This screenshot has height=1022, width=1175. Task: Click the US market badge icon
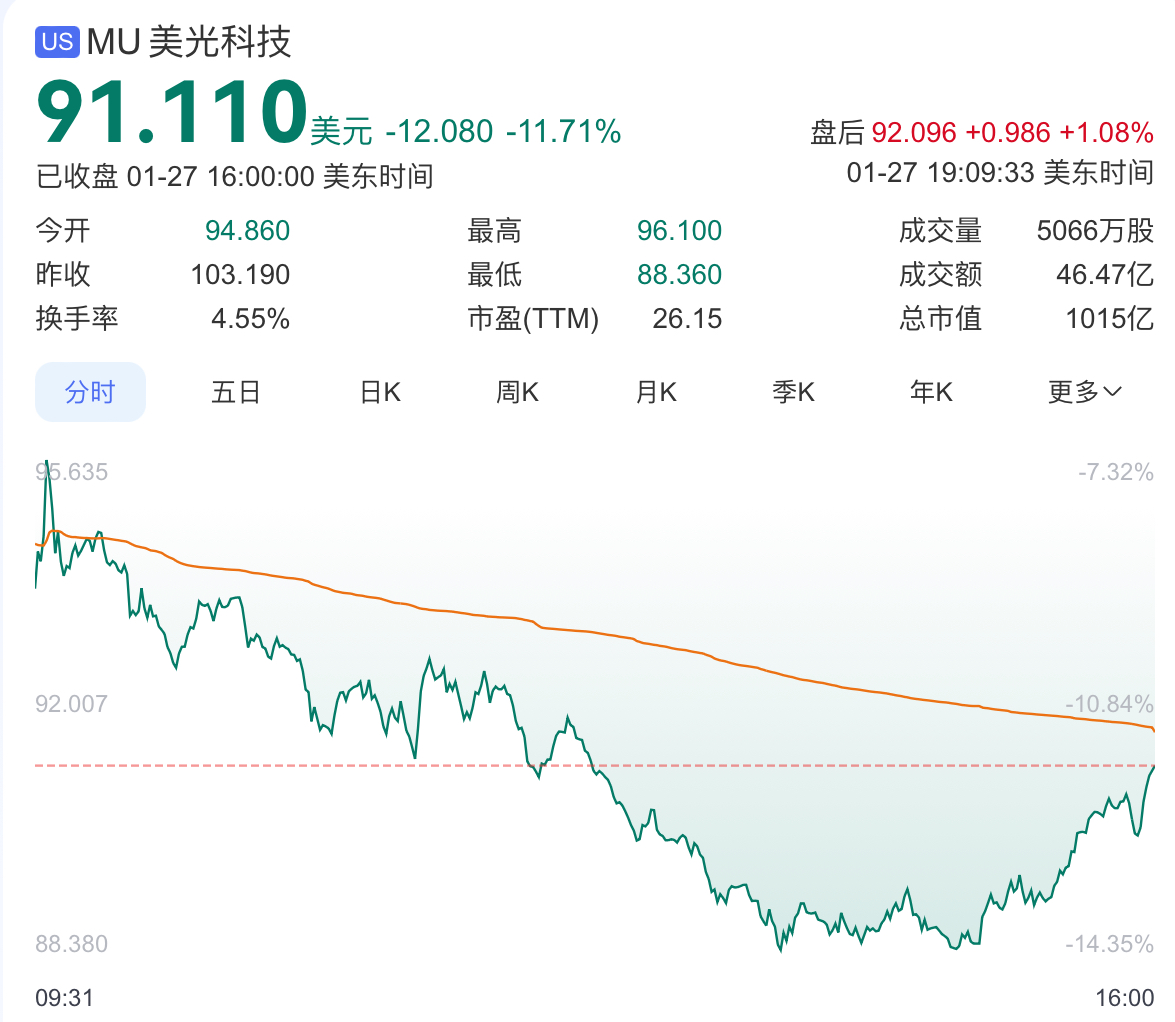pyautogui.click(x=57, y=41)
